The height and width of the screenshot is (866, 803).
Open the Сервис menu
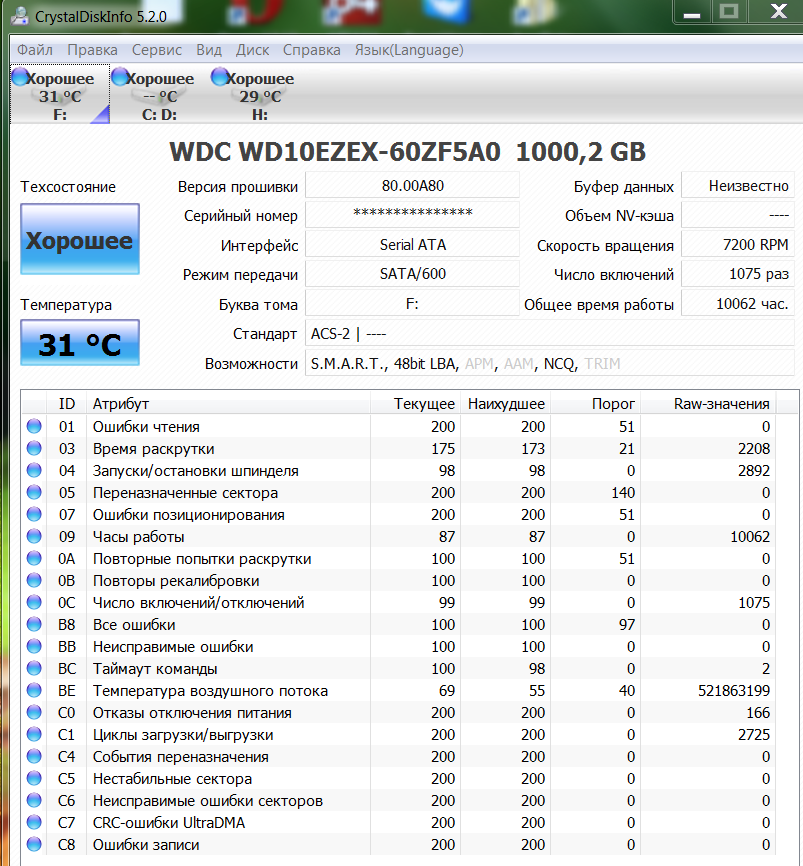(x=156, y=50)
